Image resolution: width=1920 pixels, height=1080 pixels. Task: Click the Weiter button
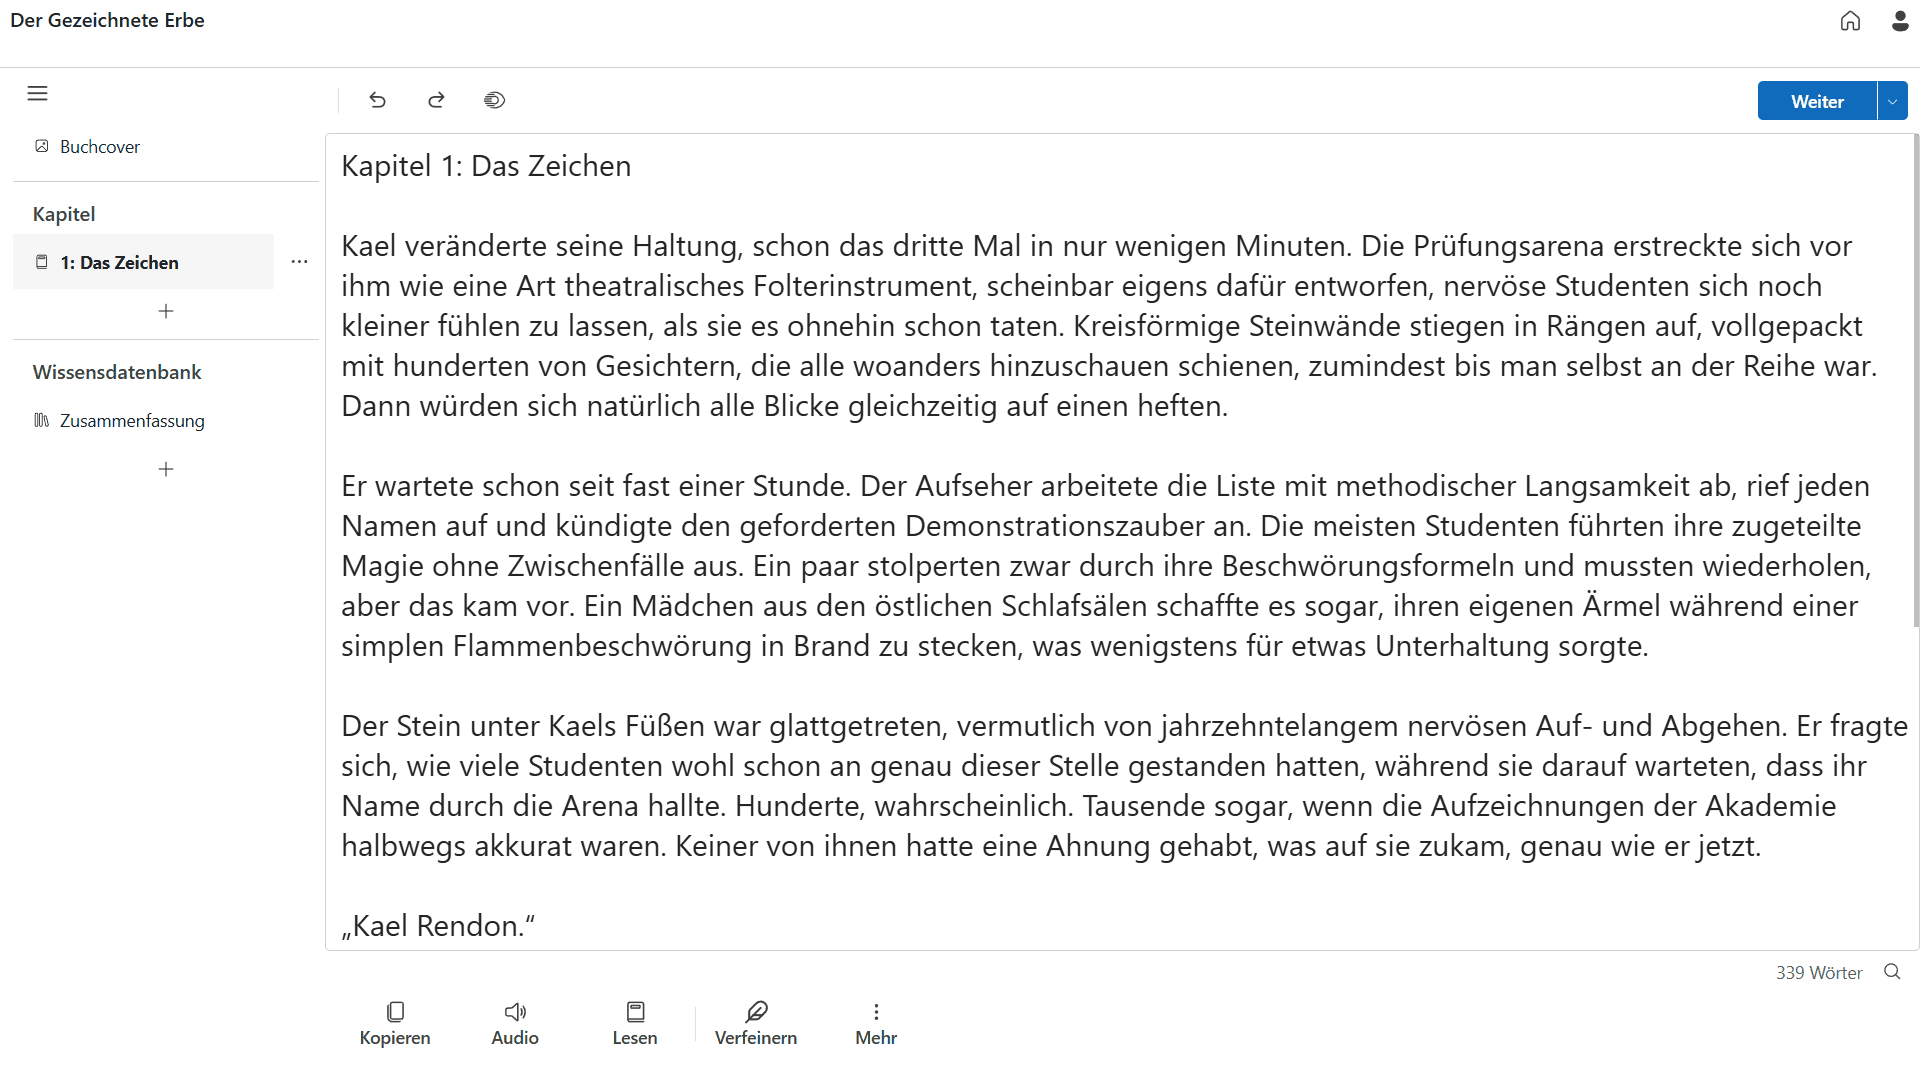(1817, 101)
